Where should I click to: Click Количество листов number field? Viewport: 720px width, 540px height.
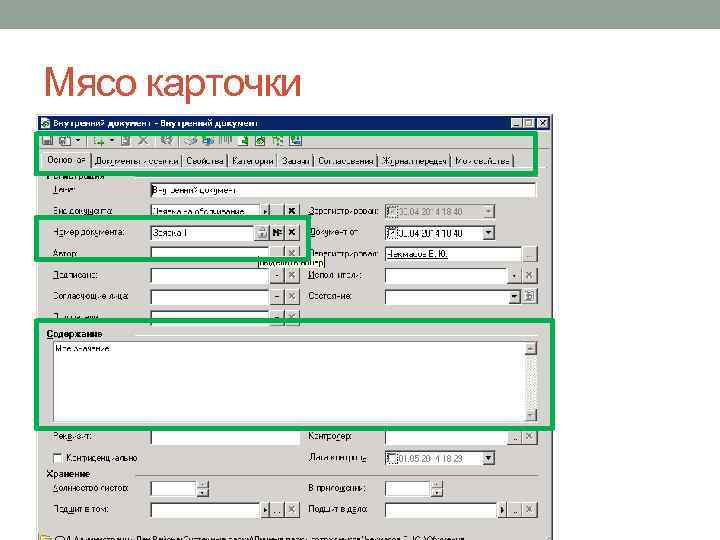174,488
